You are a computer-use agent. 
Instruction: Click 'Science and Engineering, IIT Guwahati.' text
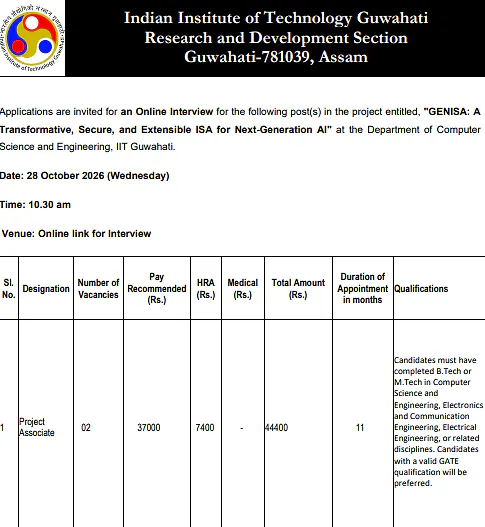tap(87, 147)
